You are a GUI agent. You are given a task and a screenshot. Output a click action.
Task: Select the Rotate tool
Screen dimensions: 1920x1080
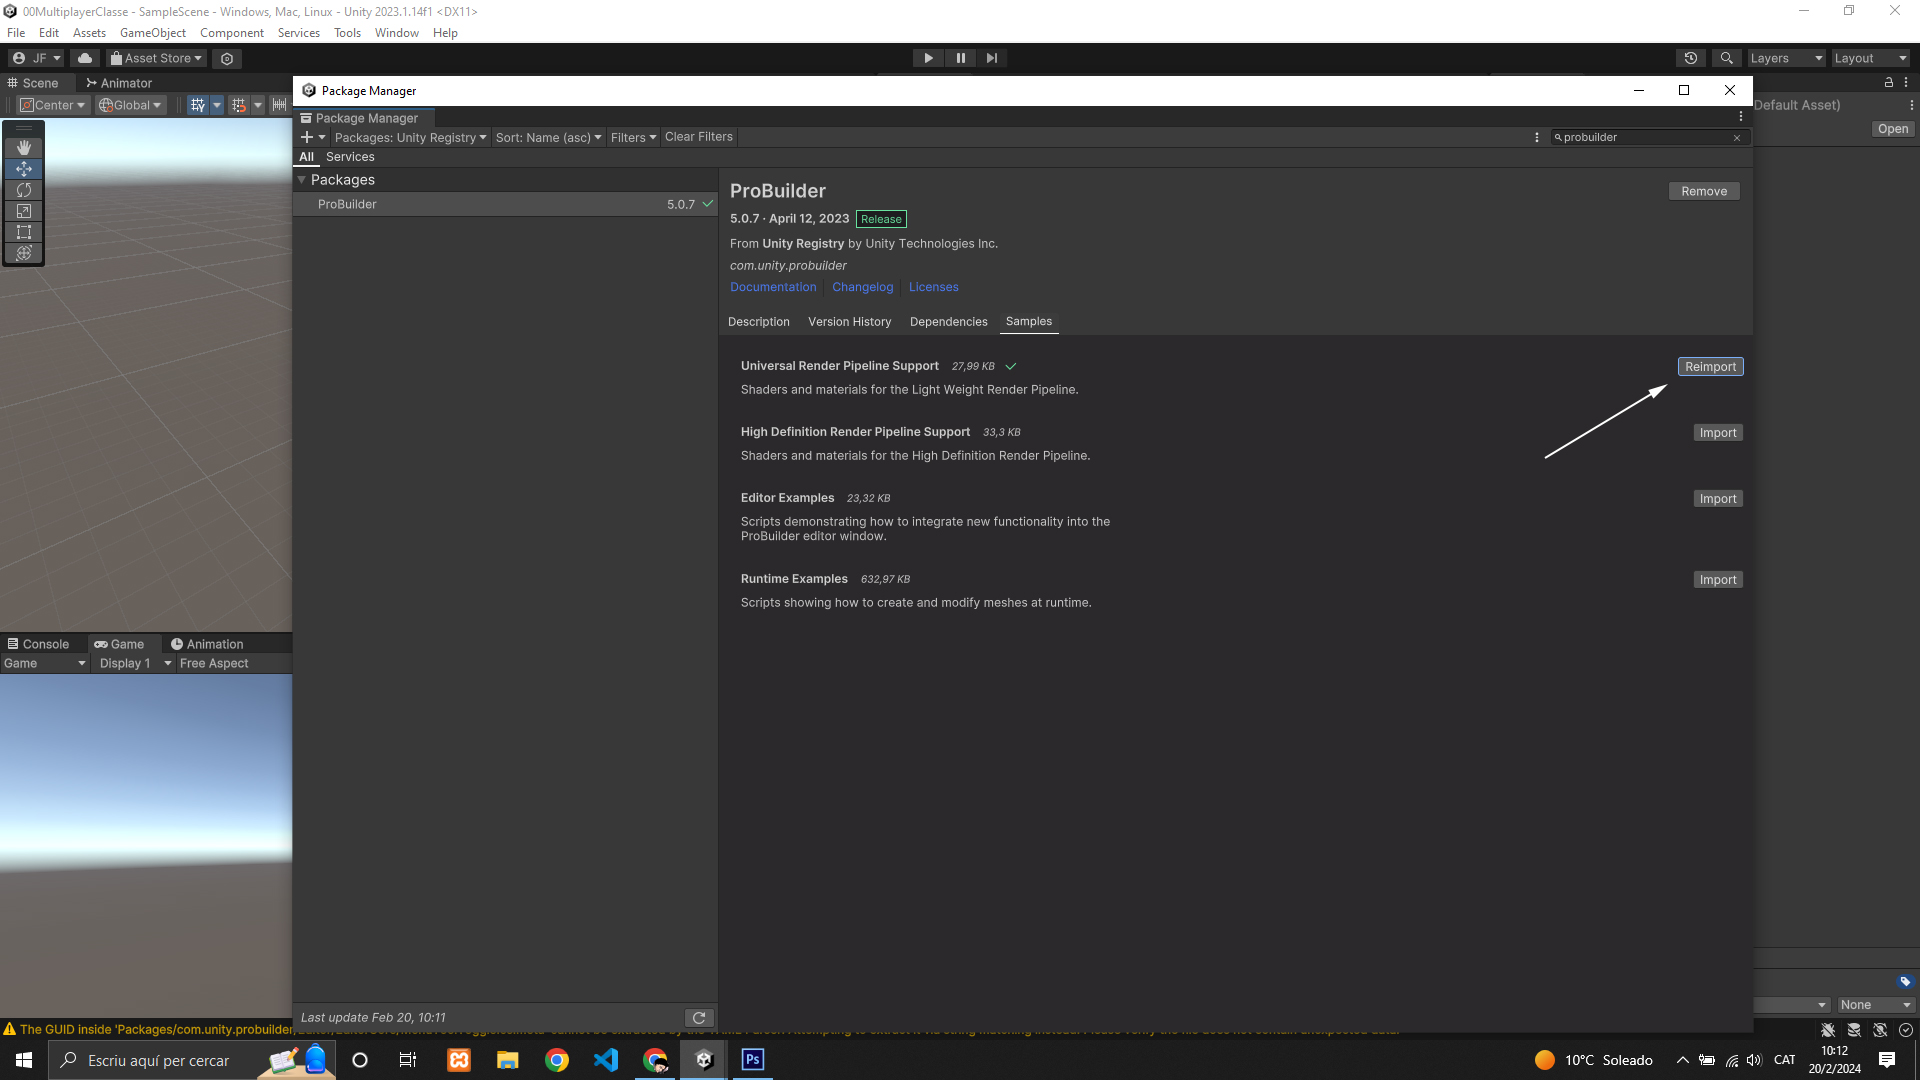[x=24, y=190]
